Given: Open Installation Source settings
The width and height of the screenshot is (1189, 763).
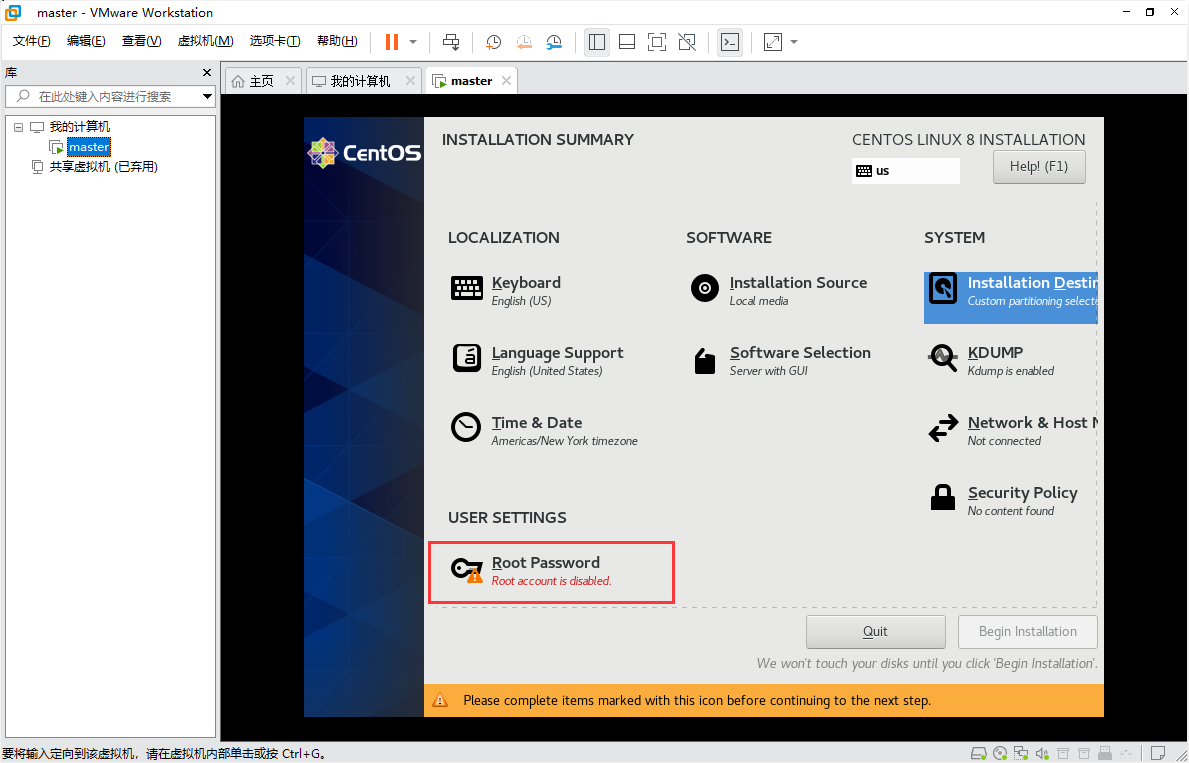Looking at the screenshot, I should (x=779, y=290).
